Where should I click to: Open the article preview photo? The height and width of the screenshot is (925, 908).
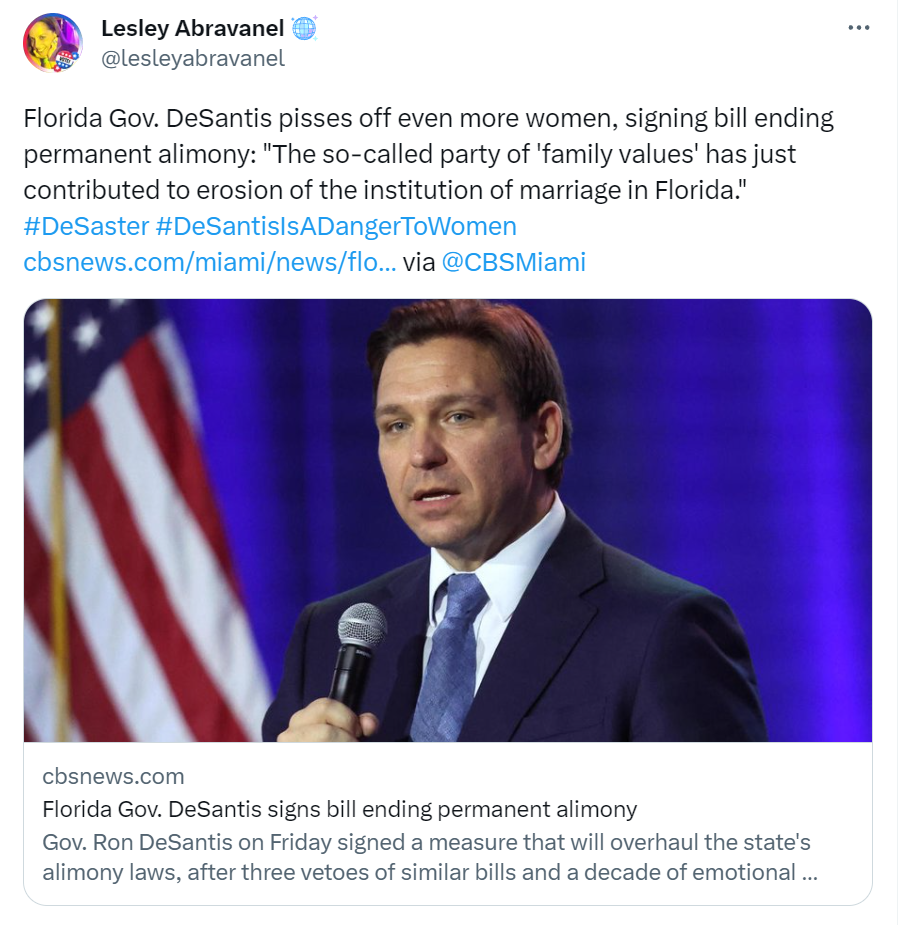(x=448, y=520)
